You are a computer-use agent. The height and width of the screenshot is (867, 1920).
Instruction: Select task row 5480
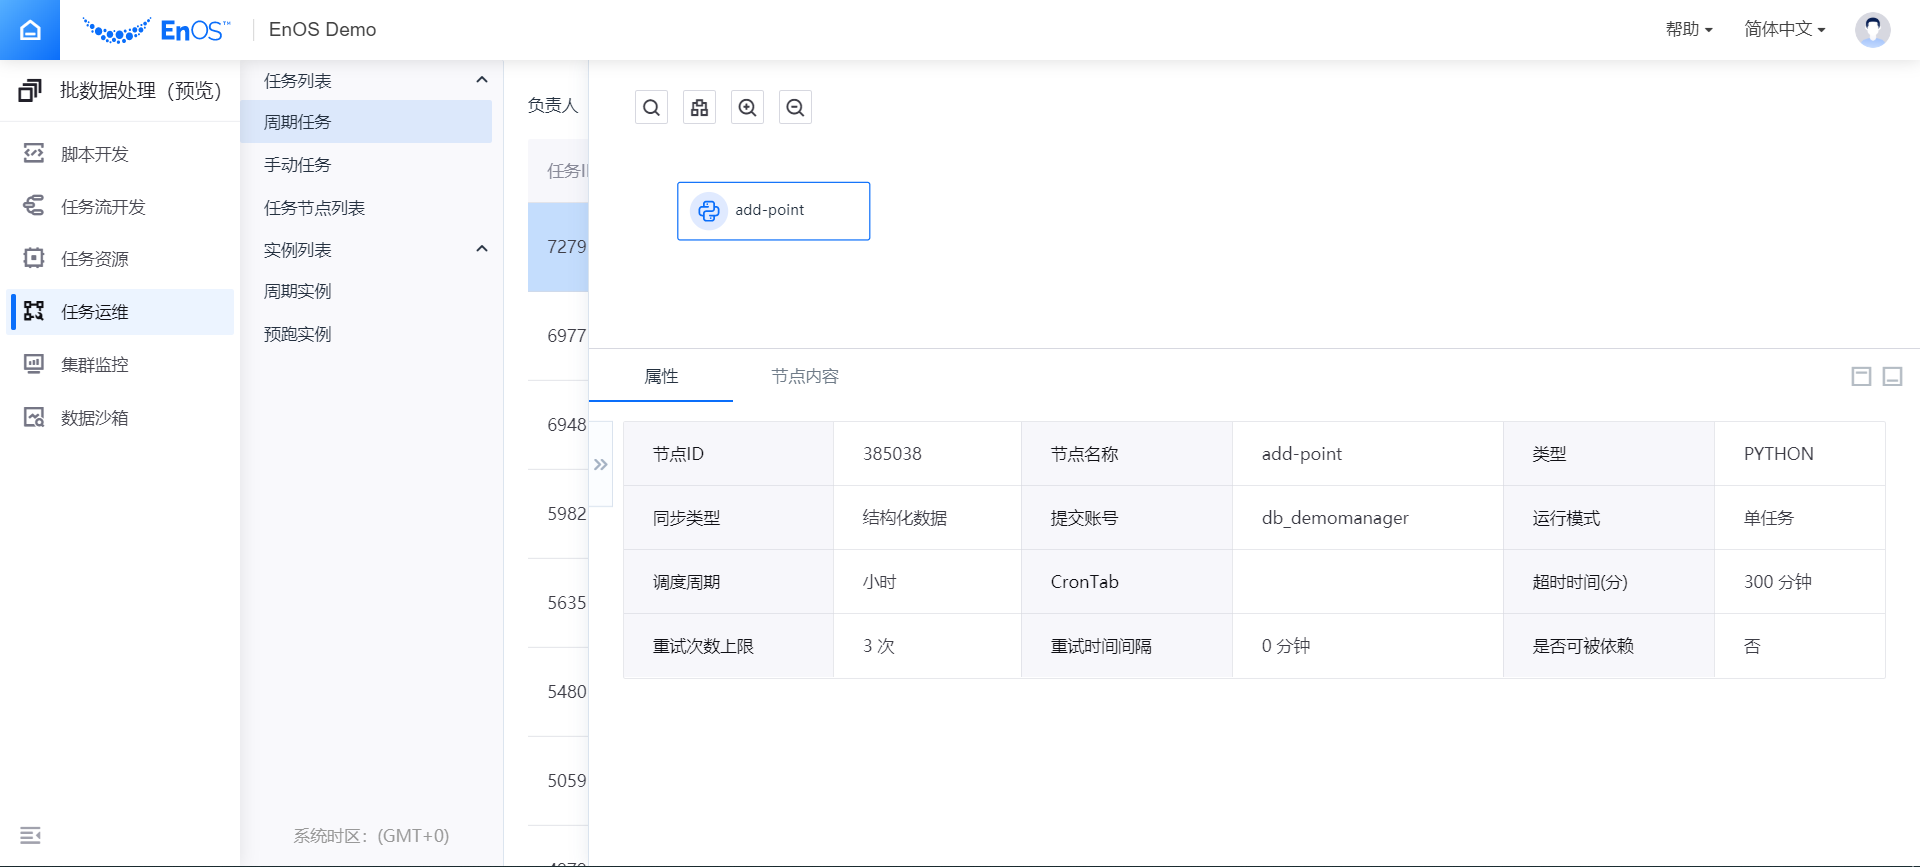558,692
